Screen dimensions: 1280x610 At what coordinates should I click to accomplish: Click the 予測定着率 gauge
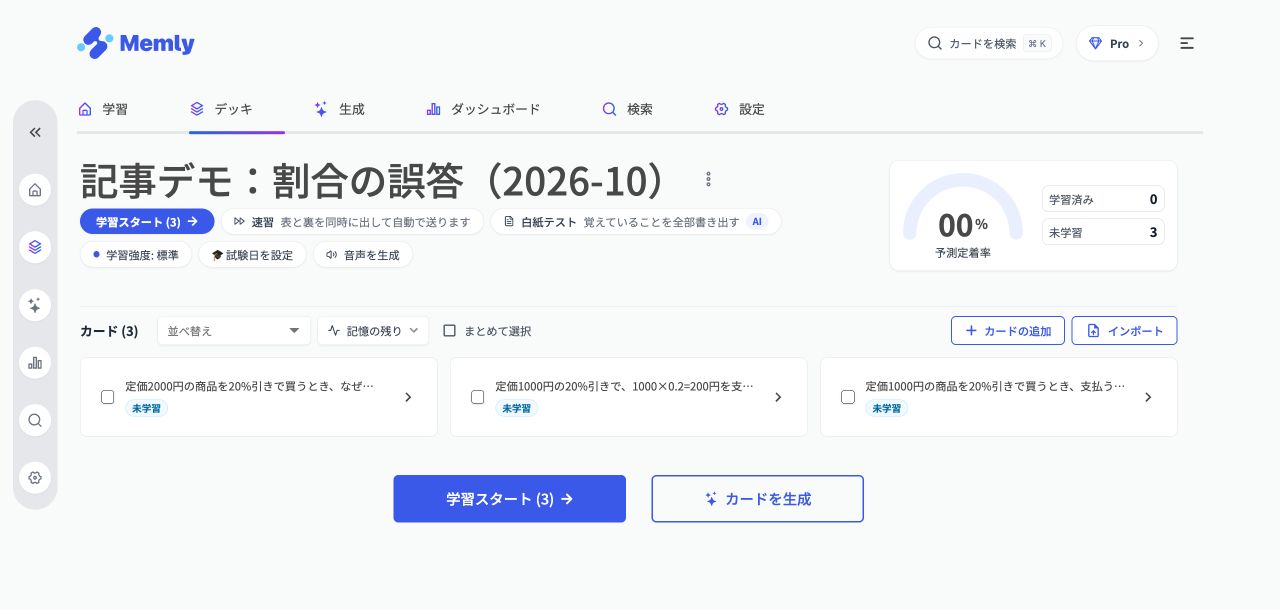pos(963,218)
